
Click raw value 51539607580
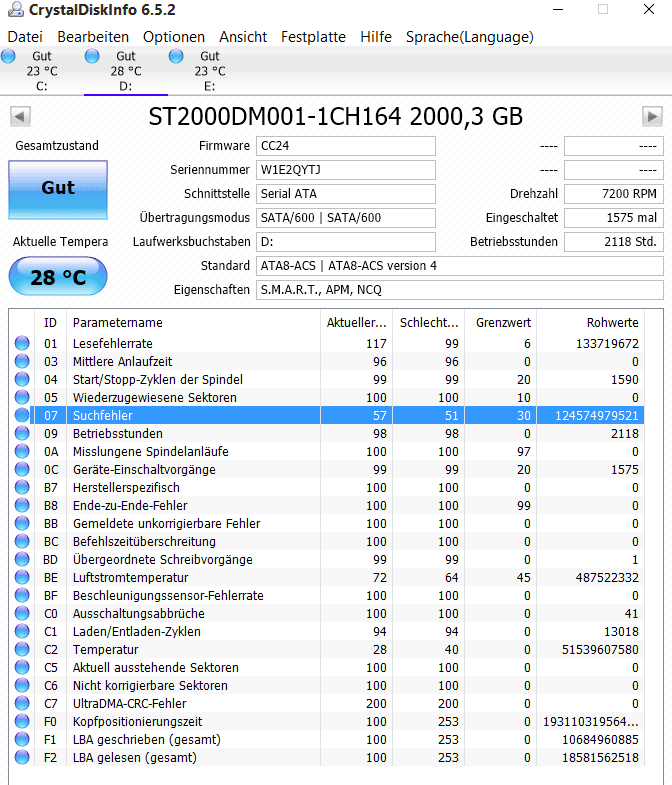click(600, 650)
